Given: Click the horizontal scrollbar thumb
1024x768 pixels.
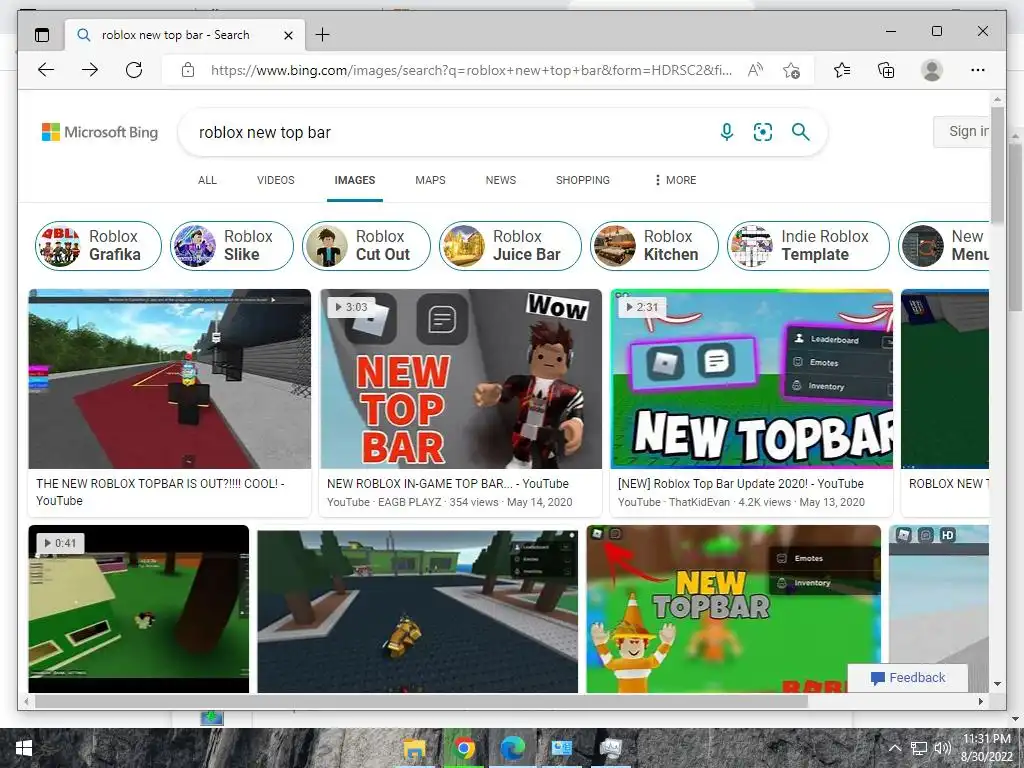Looking at the screenshot, I should pyautogui.click(x=421, y=701).
